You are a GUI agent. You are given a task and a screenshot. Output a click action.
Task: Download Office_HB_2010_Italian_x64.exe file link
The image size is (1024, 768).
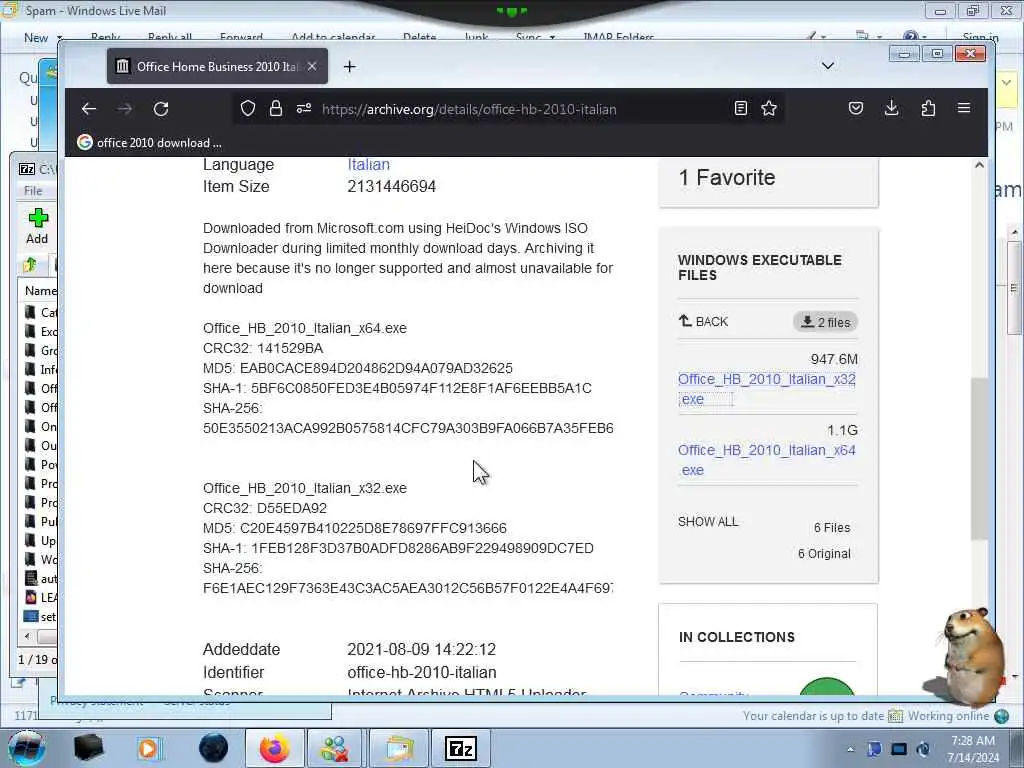click(x=767, y=460)
